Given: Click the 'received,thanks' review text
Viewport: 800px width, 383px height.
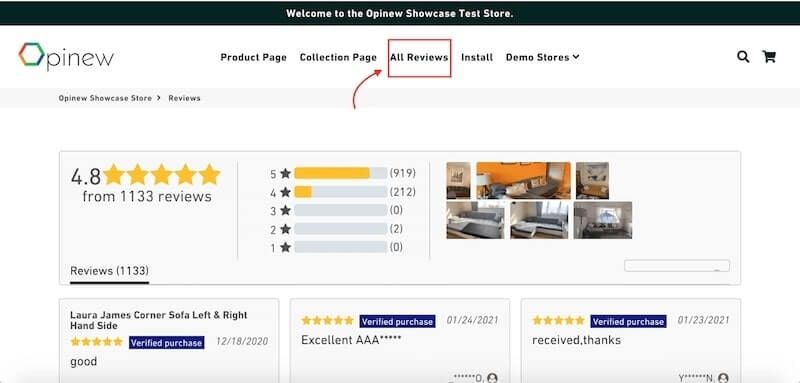Looking at the screenshot, I should click(x=577, y=340).
